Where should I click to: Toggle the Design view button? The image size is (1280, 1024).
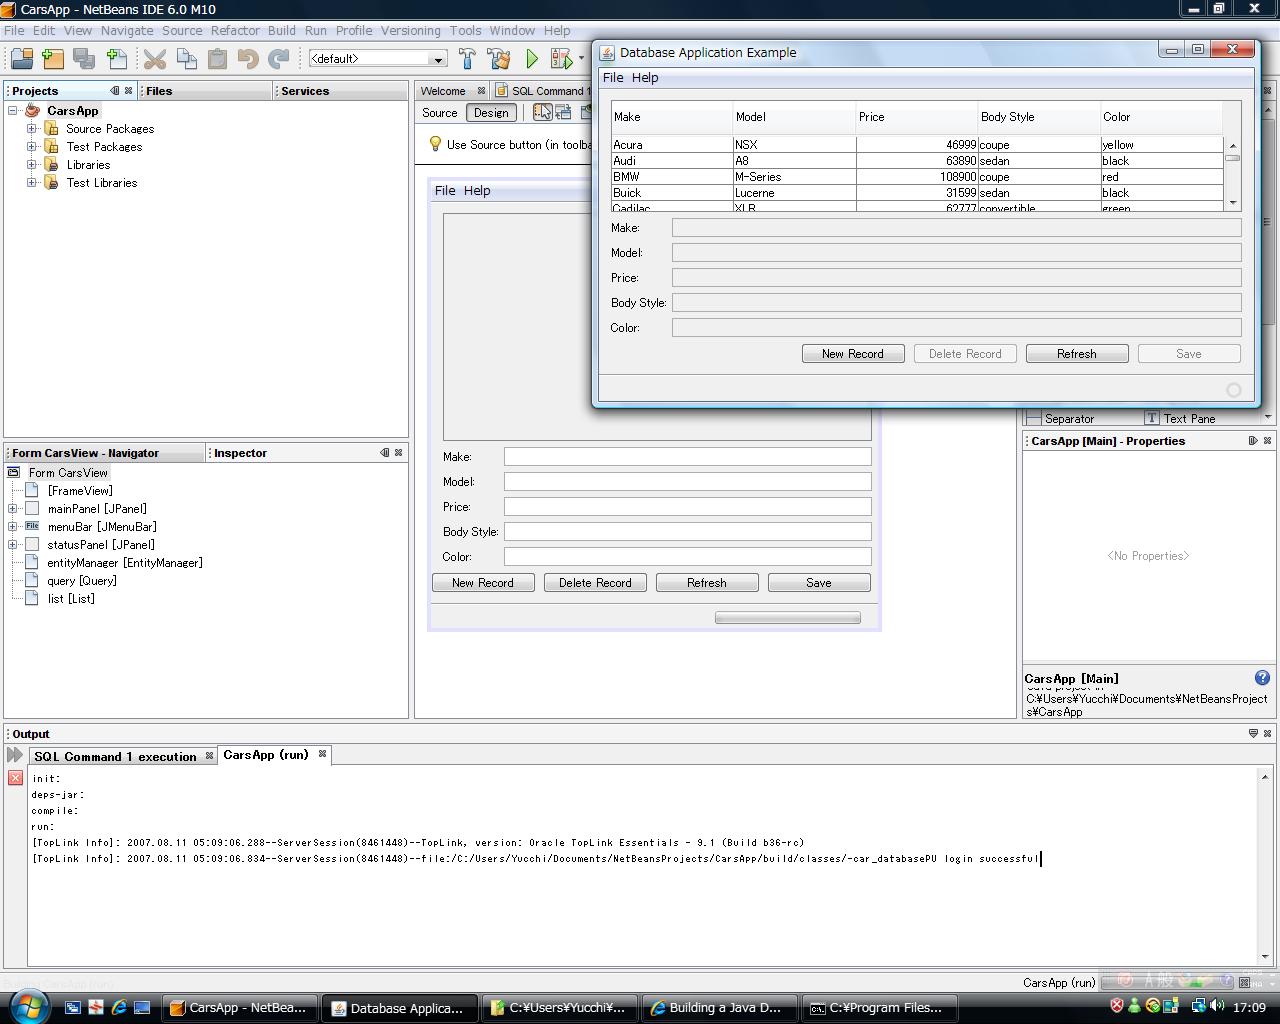[491, 113]
